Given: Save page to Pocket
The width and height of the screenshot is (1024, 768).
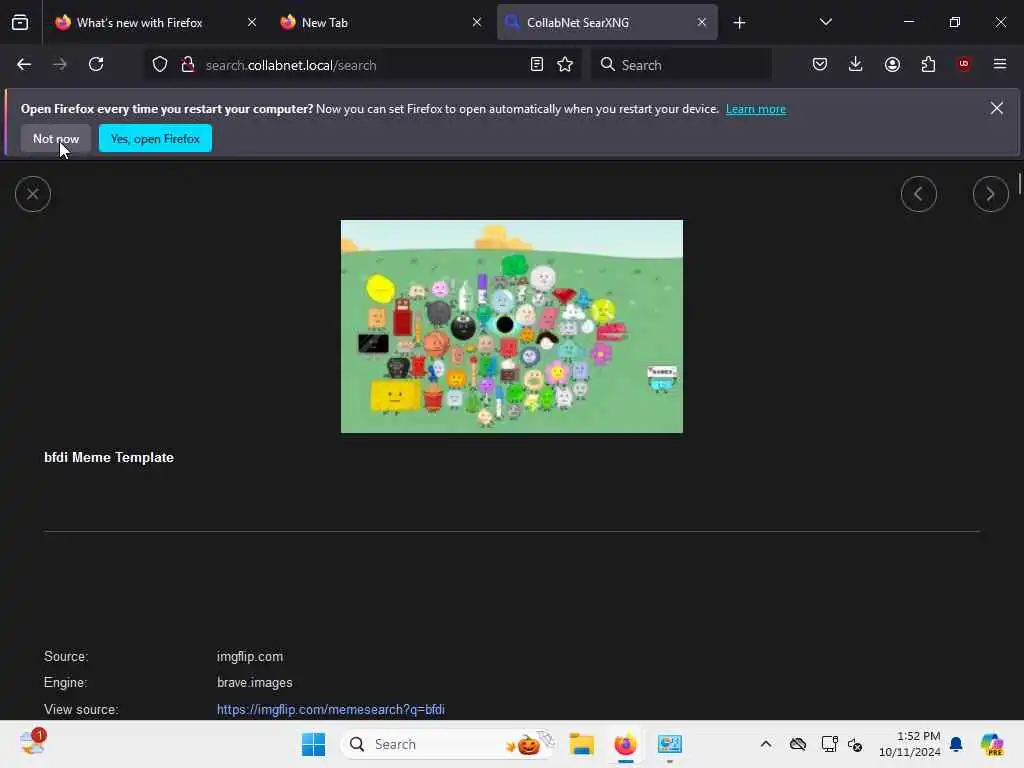Looking at the screenshot, I should 820,65.
